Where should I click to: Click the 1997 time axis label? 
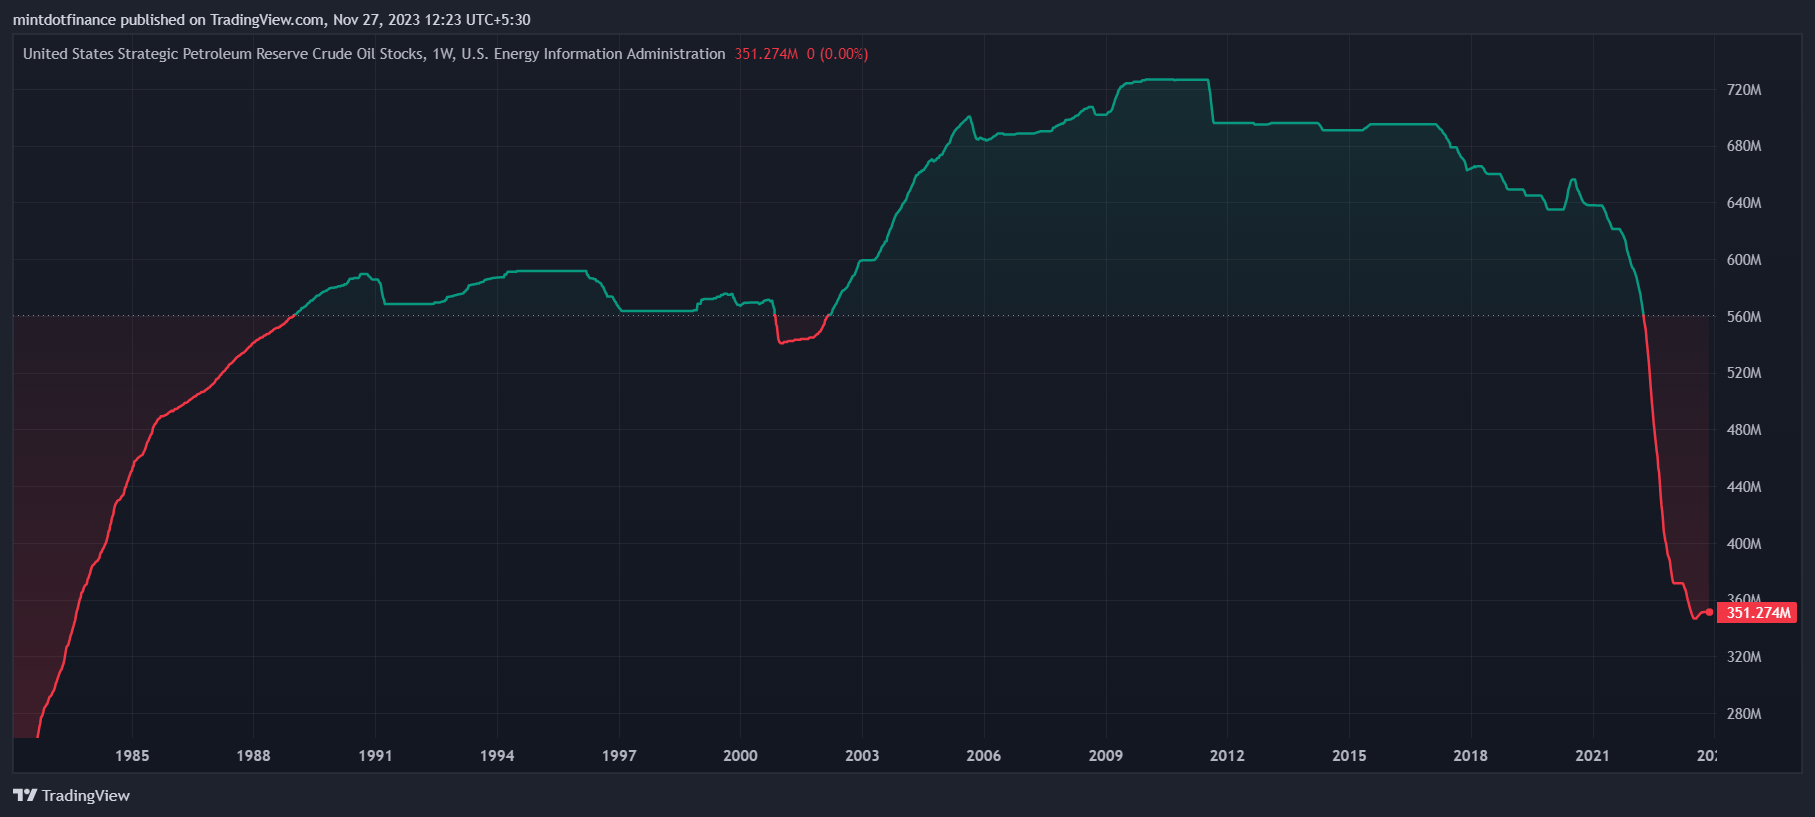pos(619,756)
